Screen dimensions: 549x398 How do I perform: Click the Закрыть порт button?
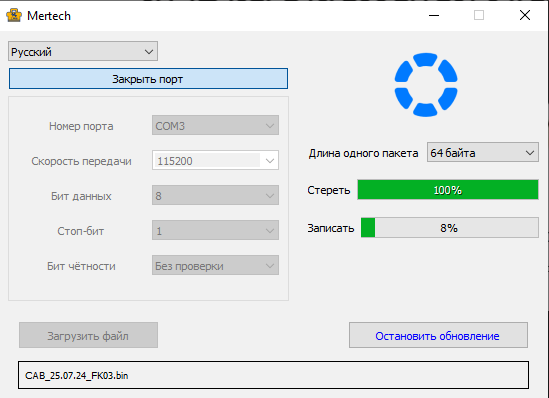[x=148, y=79]
